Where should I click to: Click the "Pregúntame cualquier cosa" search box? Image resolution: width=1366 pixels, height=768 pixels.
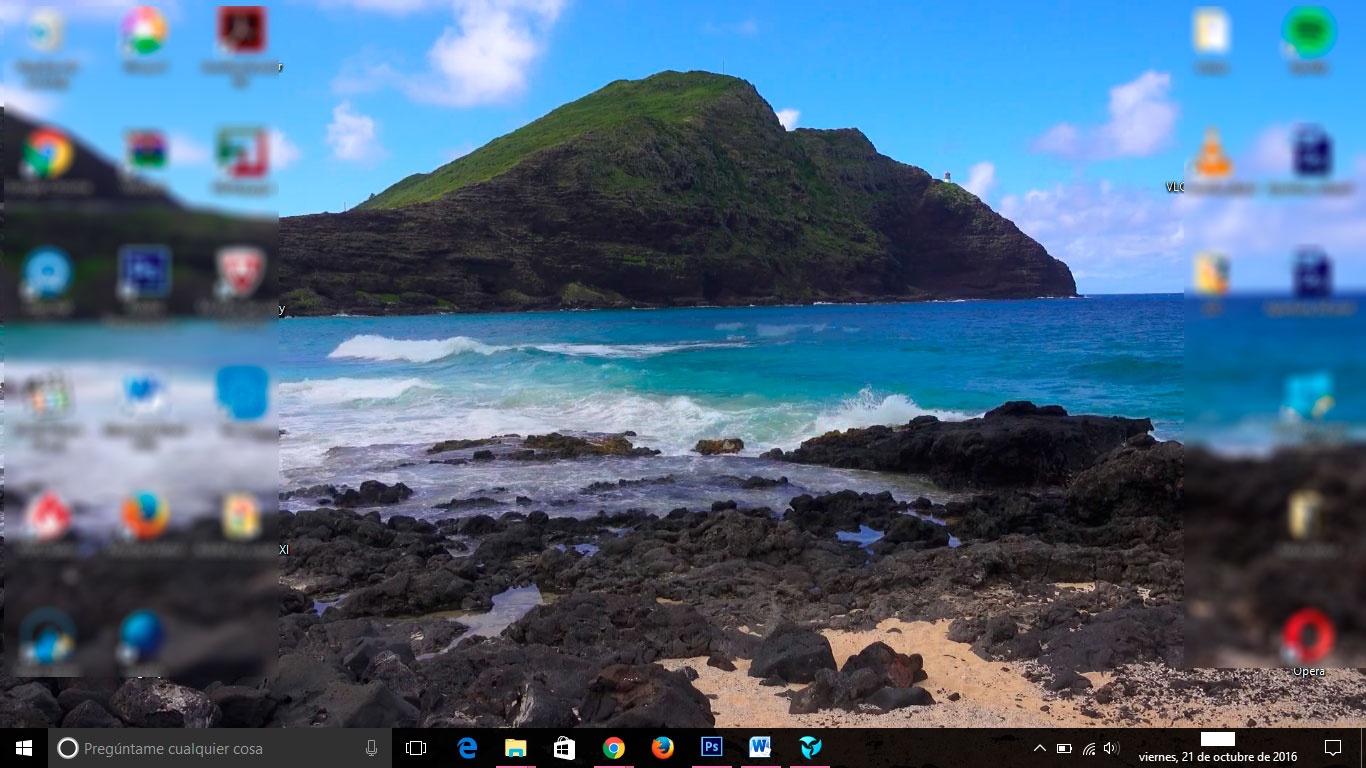220,748
